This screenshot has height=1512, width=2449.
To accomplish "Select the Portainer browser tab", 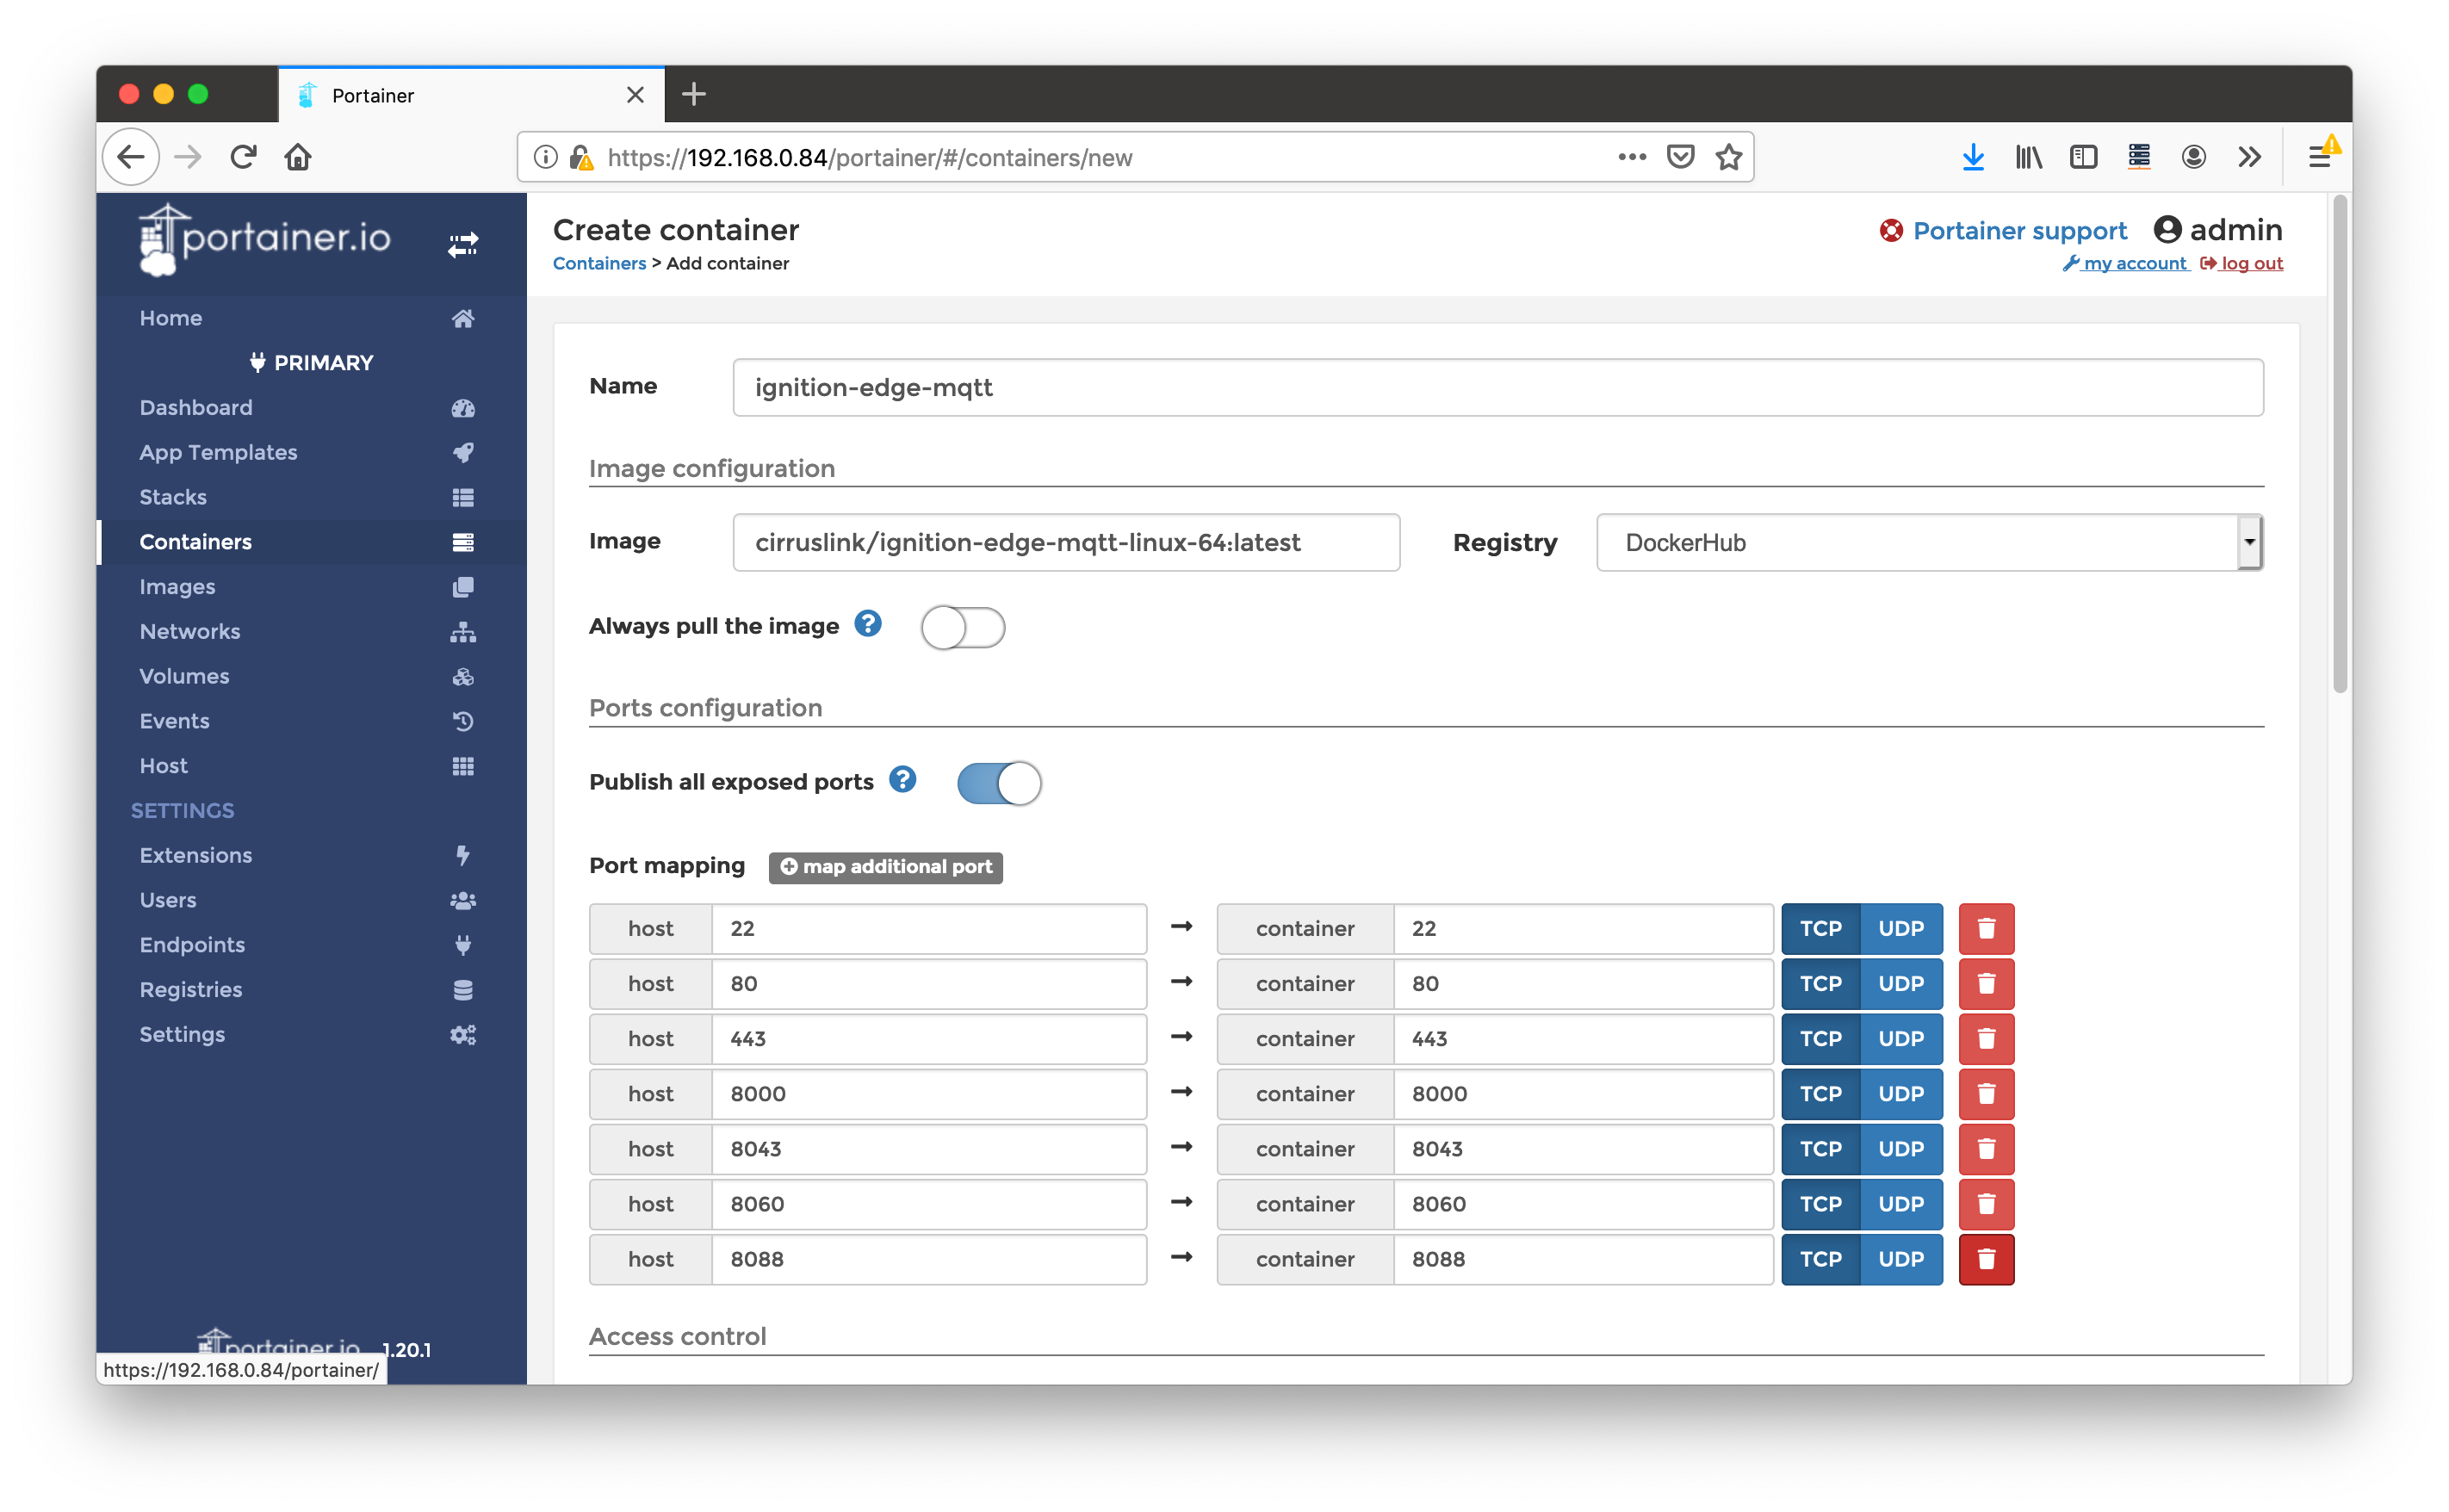I will pos(470,95).
